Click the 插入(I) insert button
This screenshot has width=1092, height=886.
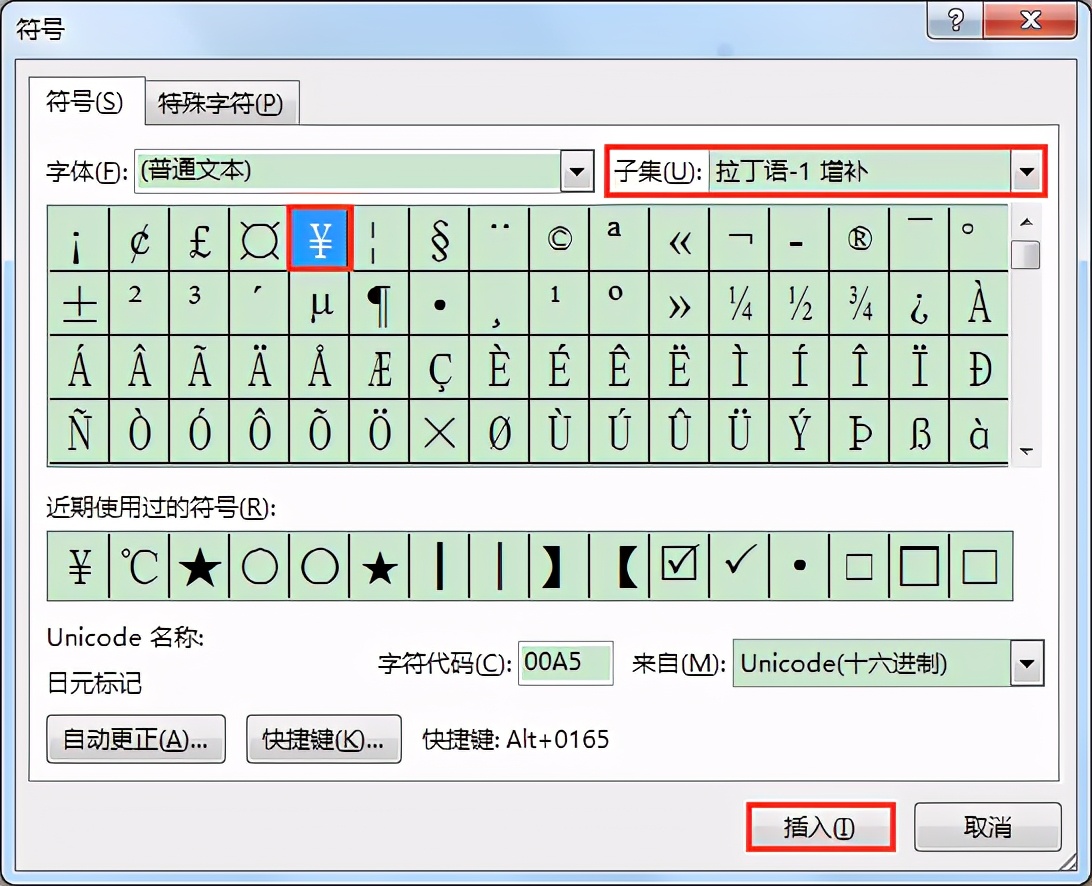pyautogui.click(x=820, y=829)
